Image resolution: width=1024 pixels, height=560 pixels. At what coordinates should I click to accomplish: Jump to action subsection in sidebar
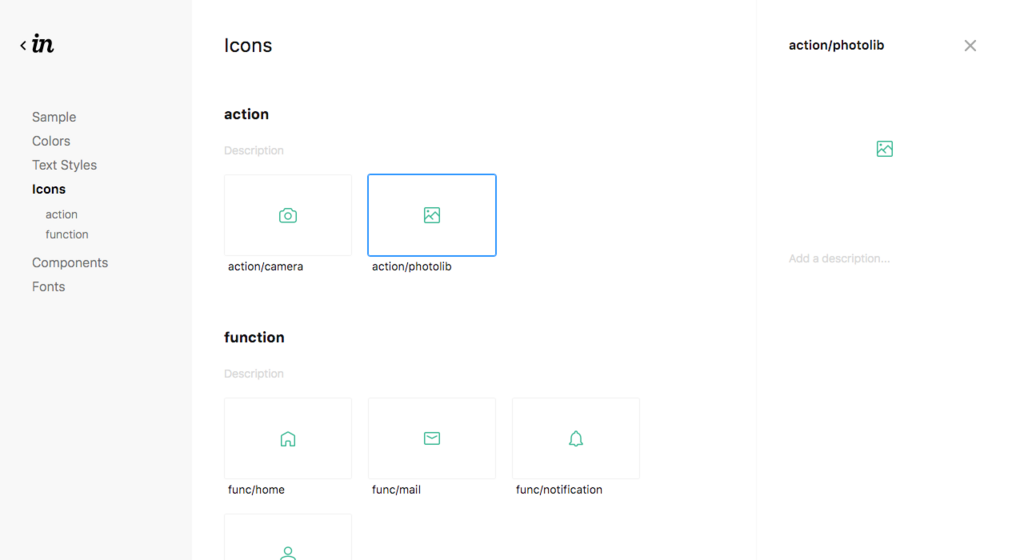[x=61, y=214]
